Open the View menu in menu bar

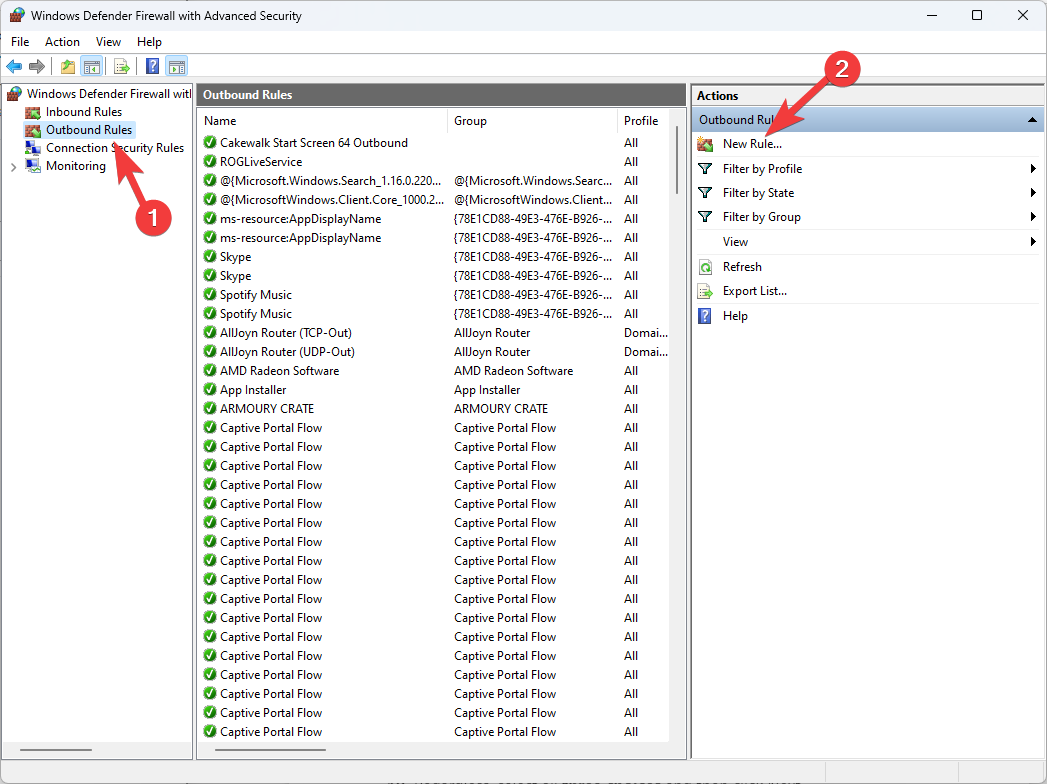(x=108, y=42)
